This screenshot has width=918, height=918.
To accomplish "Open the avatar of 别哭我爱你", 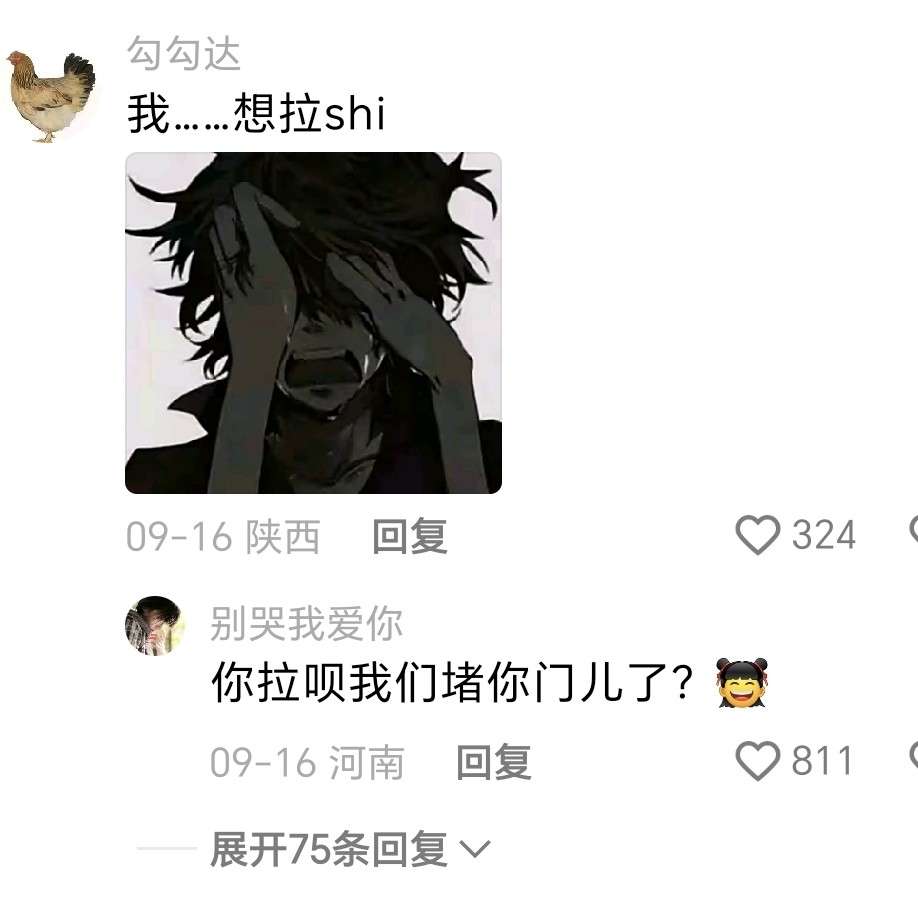I will (155, 625).
